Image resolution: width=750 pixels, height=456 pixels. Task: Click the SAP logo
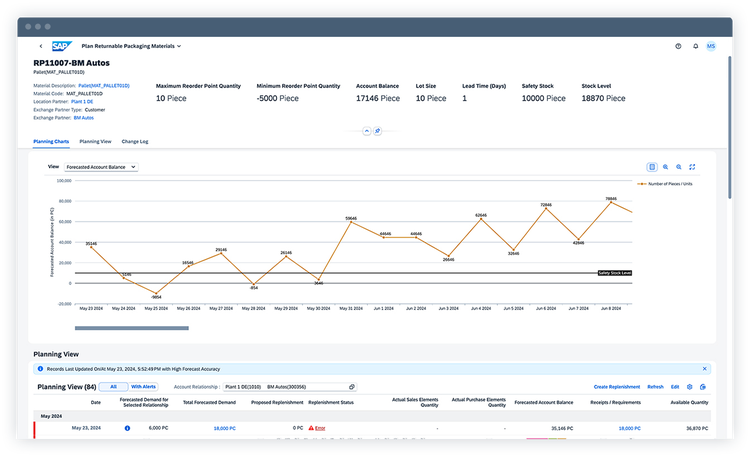pyautogui.click(x=62, y=46)
